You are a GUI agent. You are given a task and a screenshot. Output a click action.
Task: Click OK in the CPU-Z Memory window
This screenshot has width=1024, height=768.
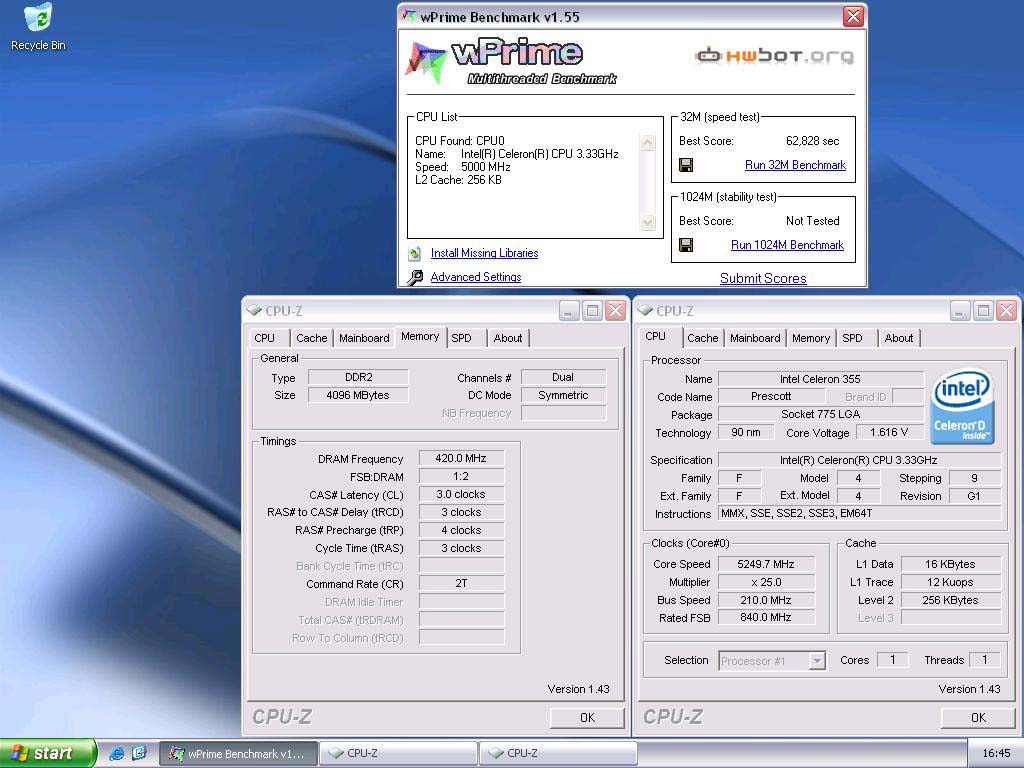coord(587,718)
